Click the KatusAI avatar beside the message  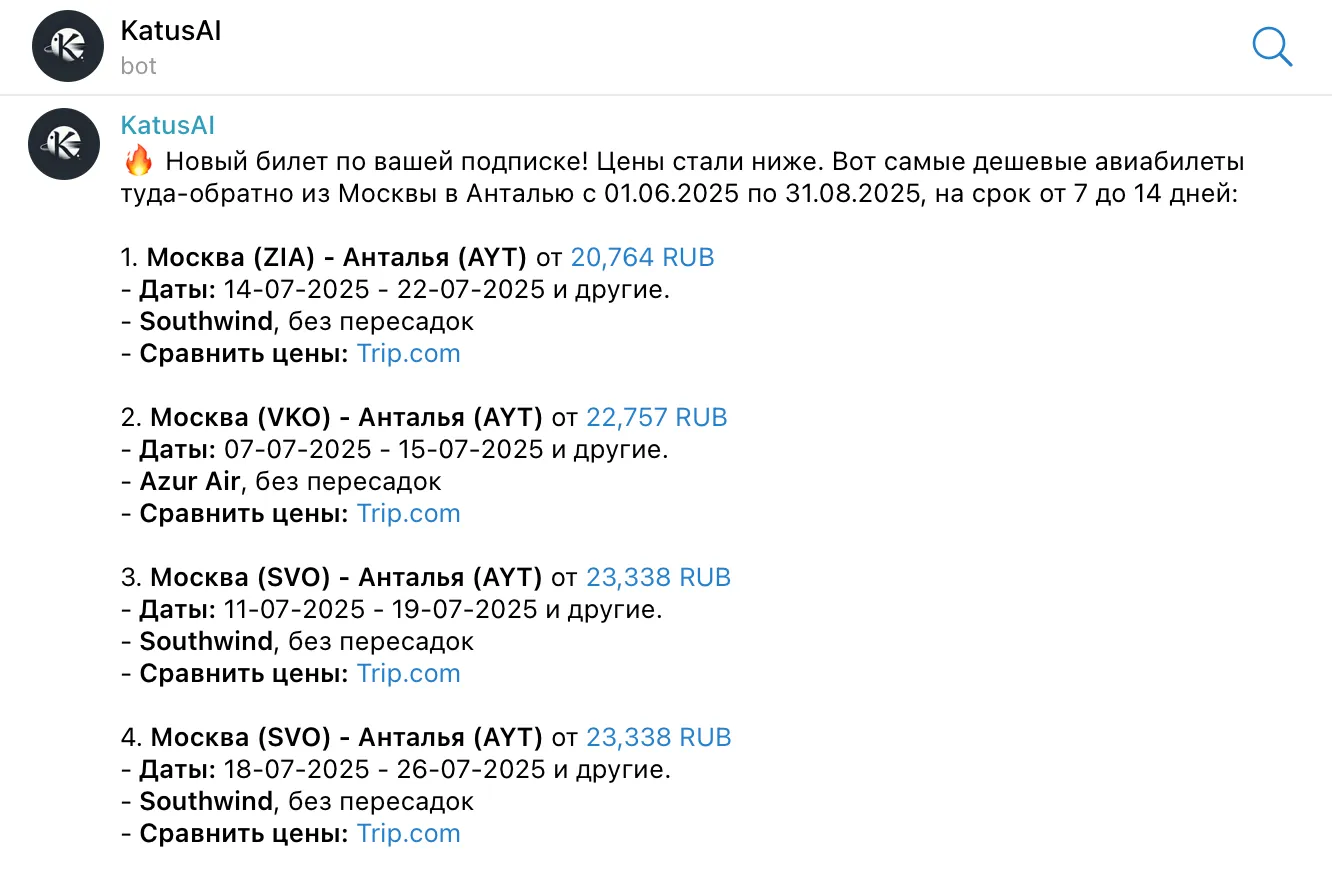click(x=68, y=142)
